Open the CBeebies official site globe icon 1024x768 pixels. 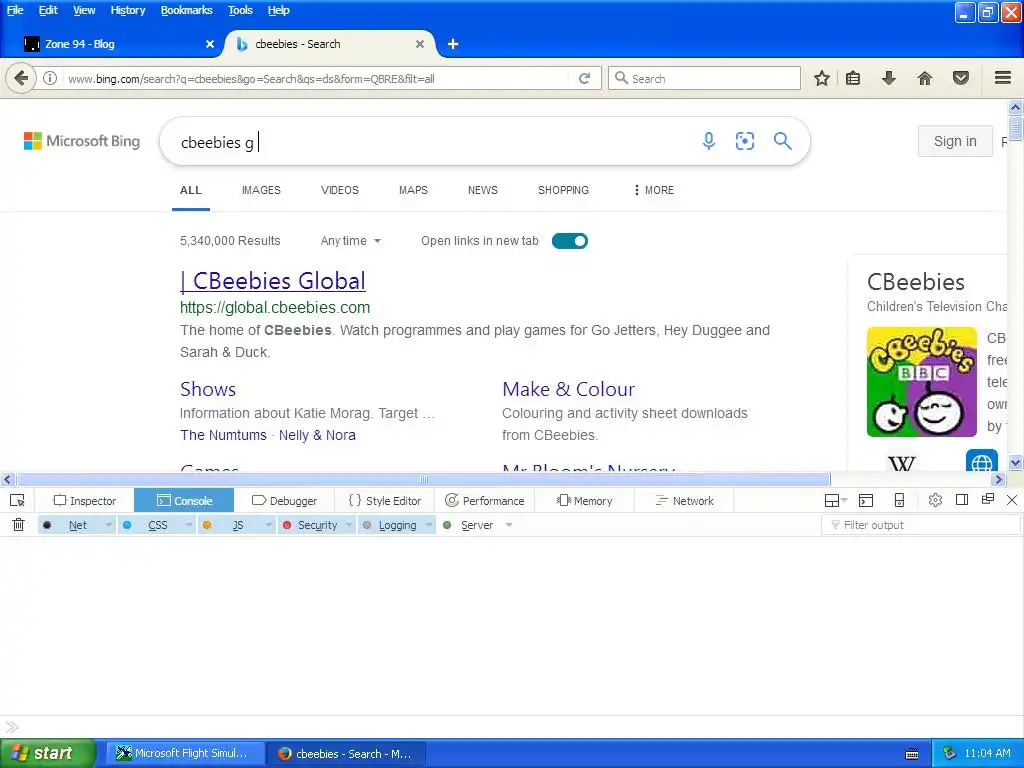pos(982,460)
